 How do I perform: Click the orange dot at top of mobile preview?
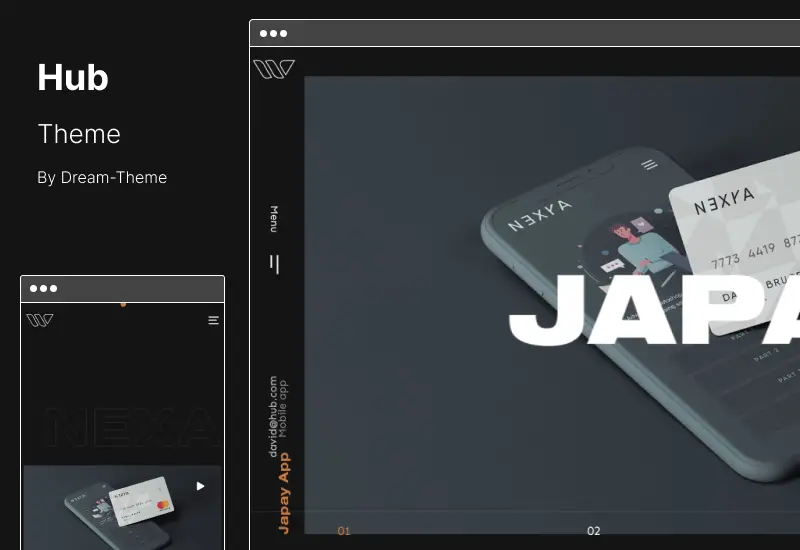point(123,305)
